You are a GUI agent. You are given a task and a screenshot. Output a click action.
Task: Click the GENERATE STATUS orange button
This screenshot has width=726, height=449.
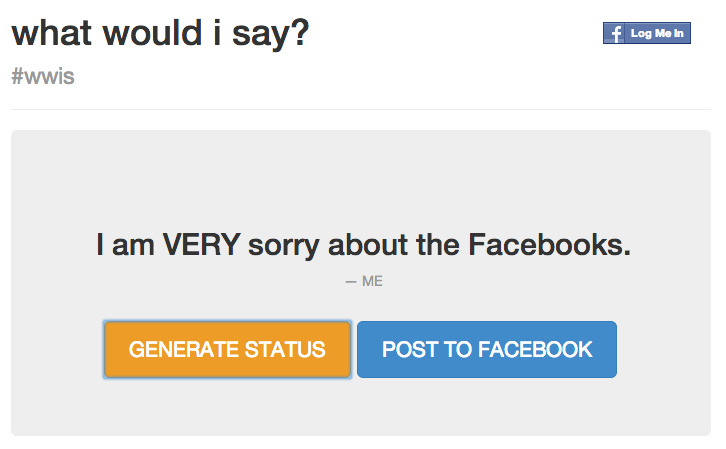(x=227, y=349)
